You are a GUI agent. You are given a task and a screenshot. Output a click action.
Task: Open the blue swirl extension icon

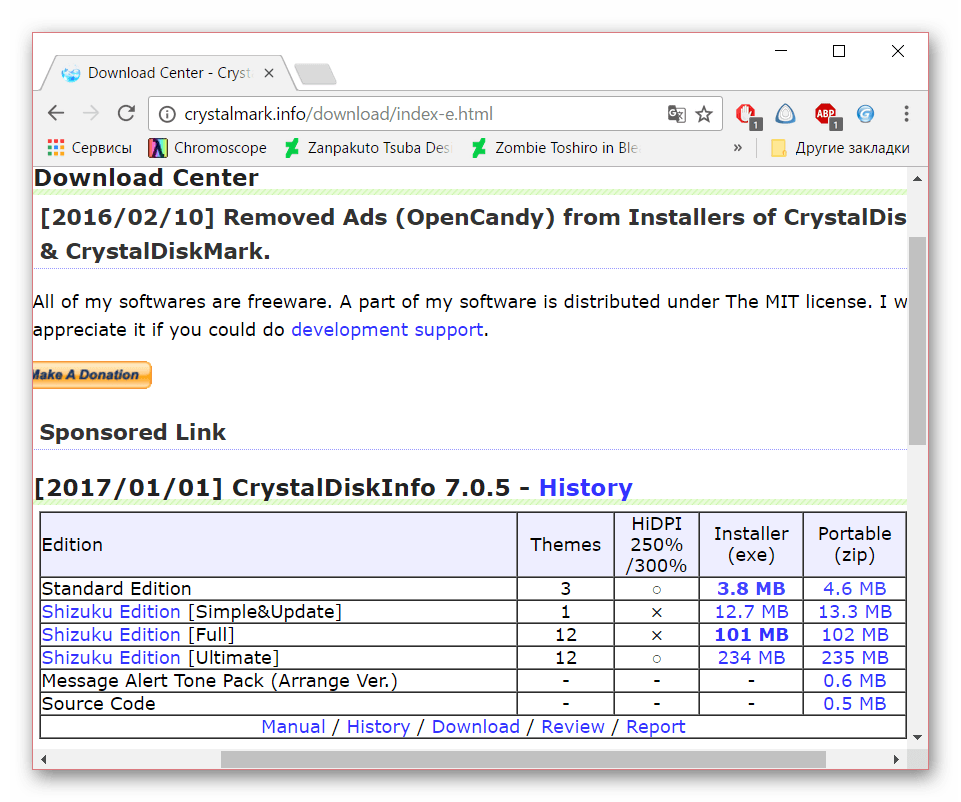(x=865, y=114)
